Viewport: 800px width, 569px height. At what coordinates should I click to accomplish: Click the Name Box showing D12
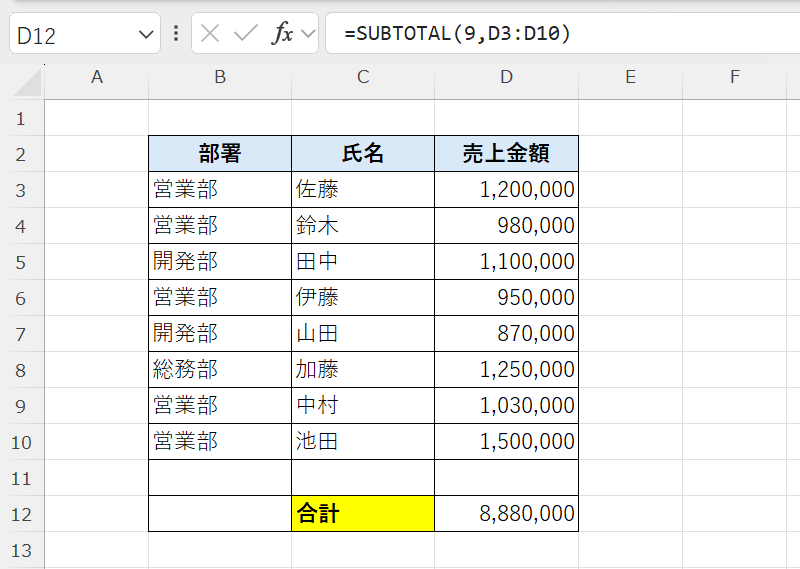point(70,35)
